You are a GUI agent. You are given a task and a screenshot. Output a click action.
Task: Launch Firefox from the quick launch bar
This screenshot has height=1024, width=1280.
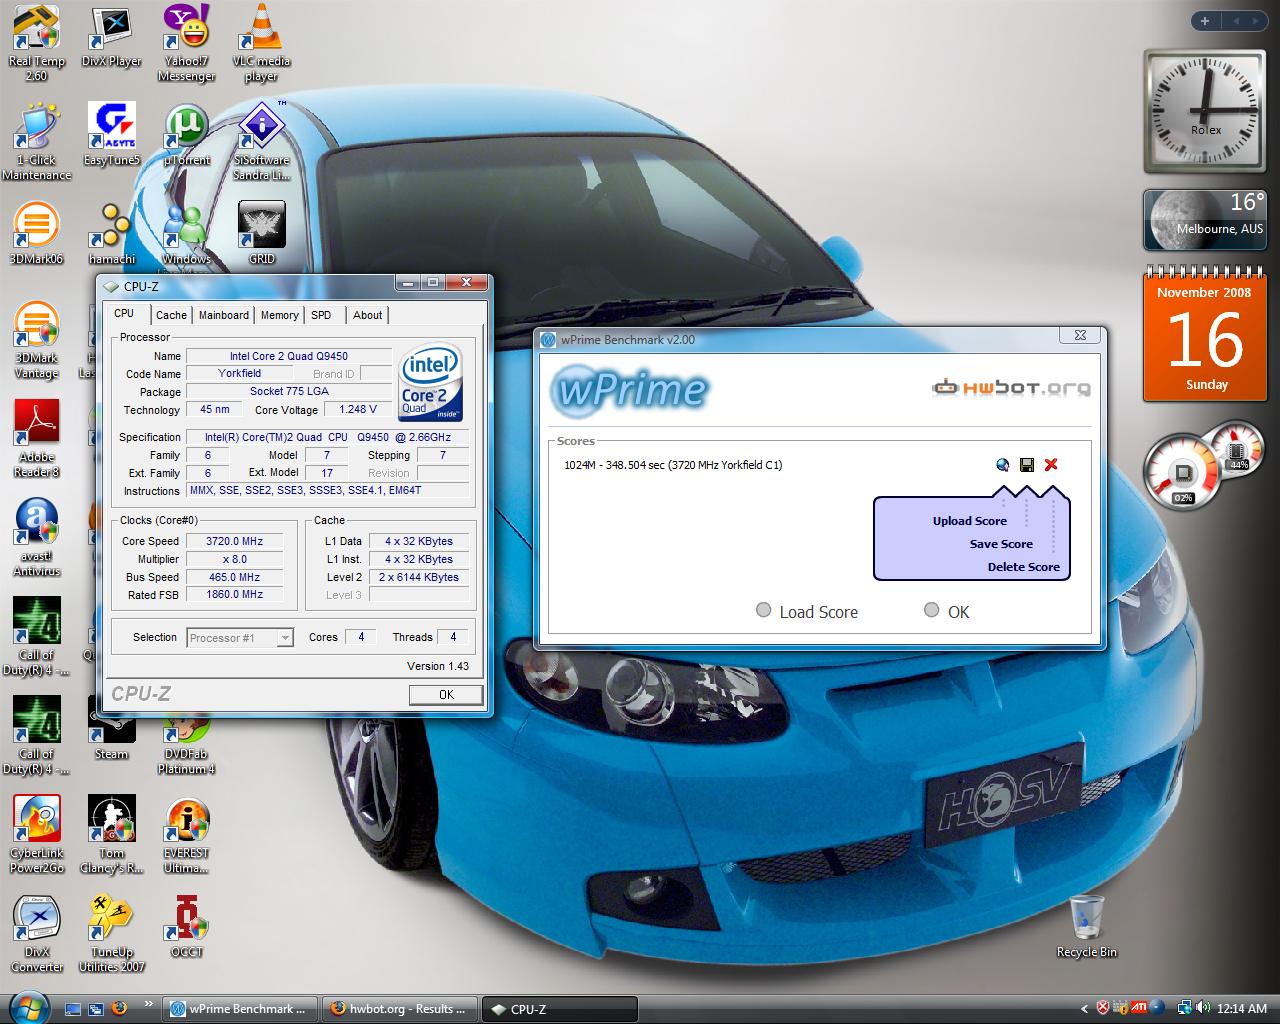pos(121,1009)
